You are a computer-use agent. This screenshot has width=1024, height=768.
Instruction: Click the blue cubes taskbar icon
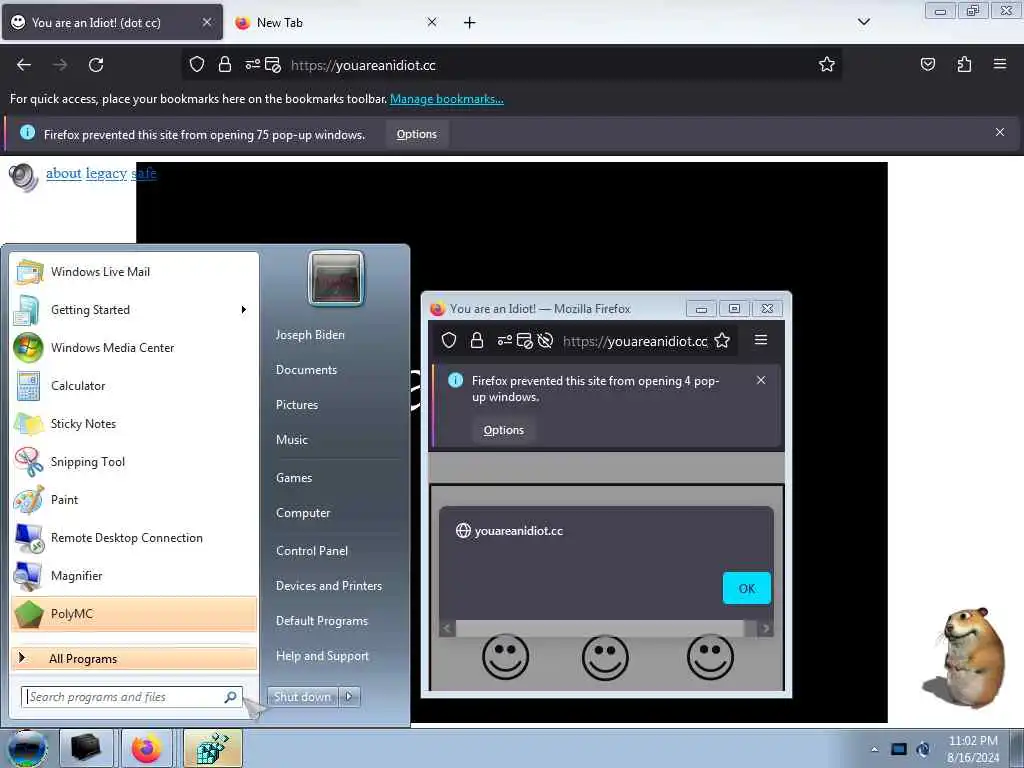[x=213, y=748]
